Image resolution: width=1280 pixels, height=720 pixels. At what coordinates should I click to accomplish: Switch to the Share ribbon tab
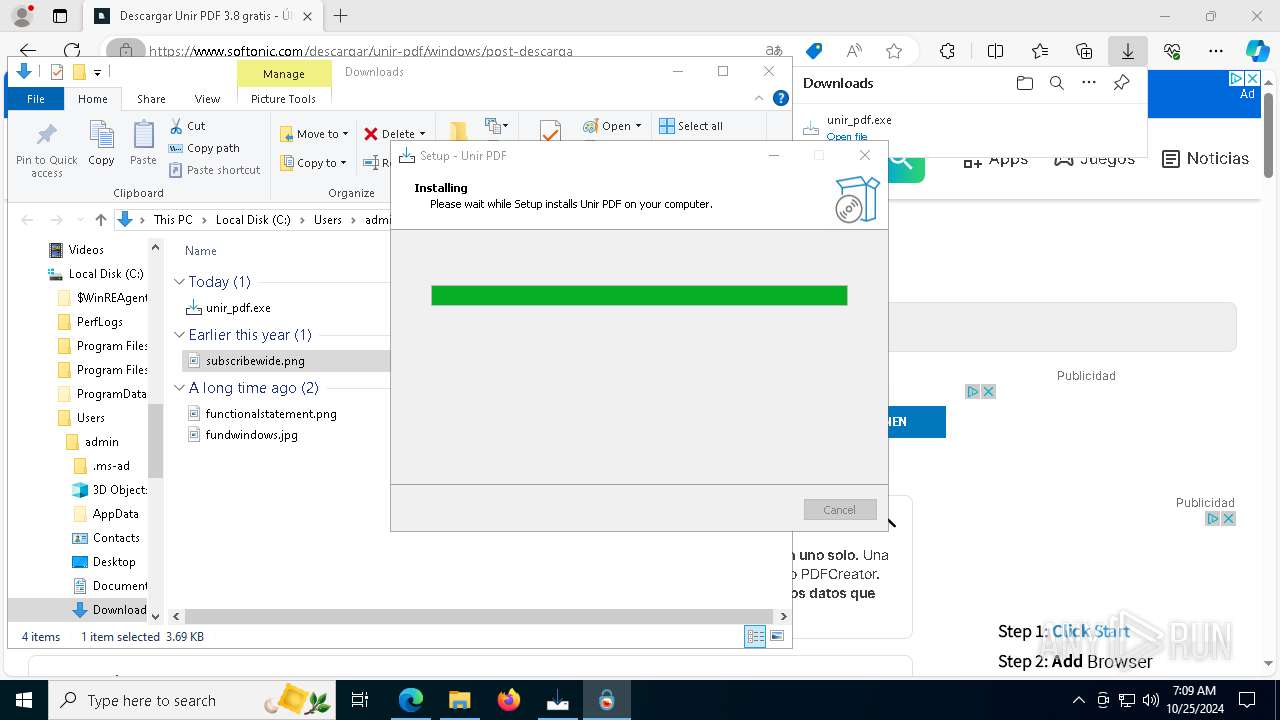coord(151,99)
